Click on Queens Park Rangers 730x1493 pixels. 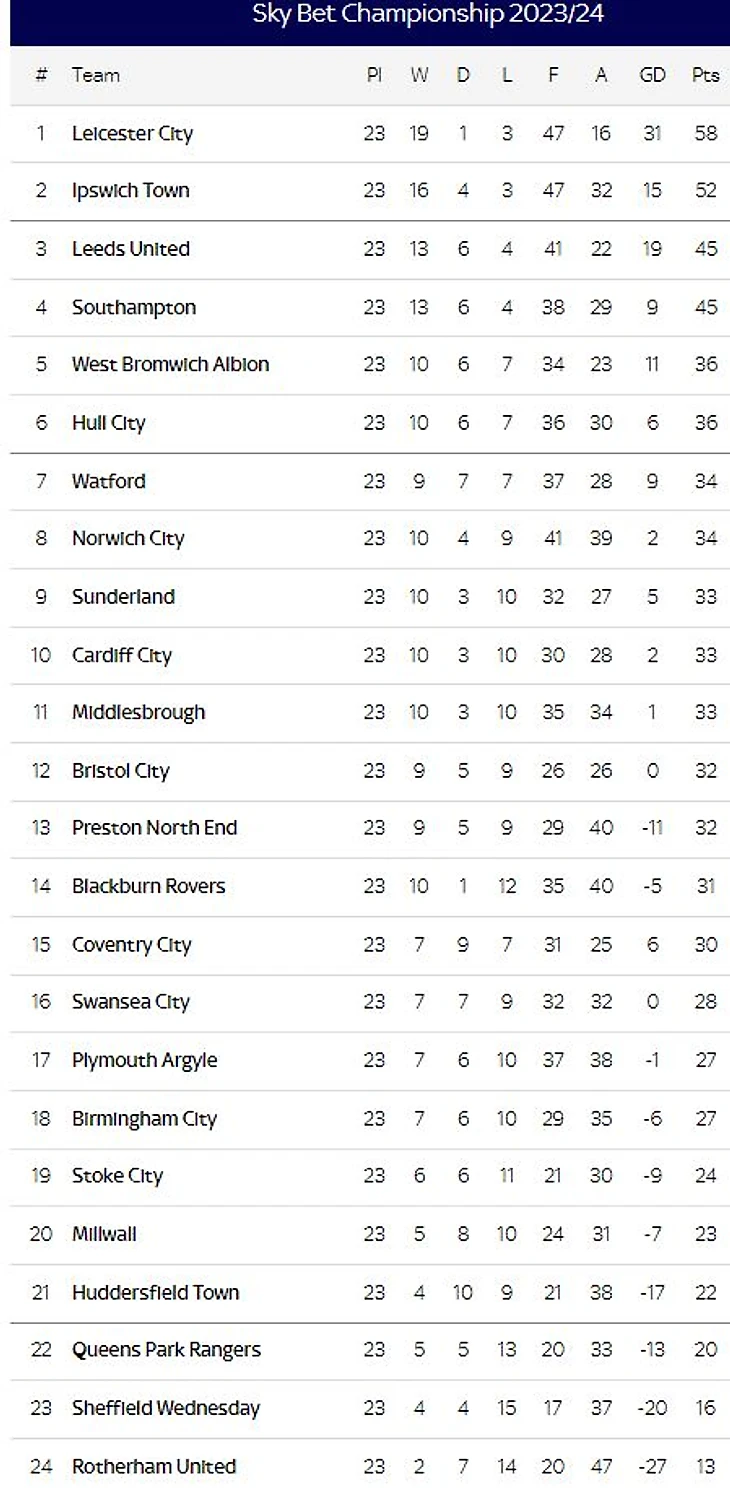[166, 1349]
